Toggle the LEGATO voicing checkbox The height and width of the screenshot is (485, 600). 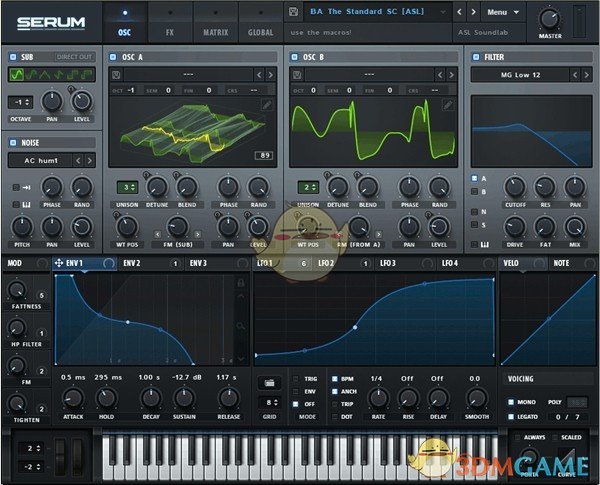pos(511,416)
